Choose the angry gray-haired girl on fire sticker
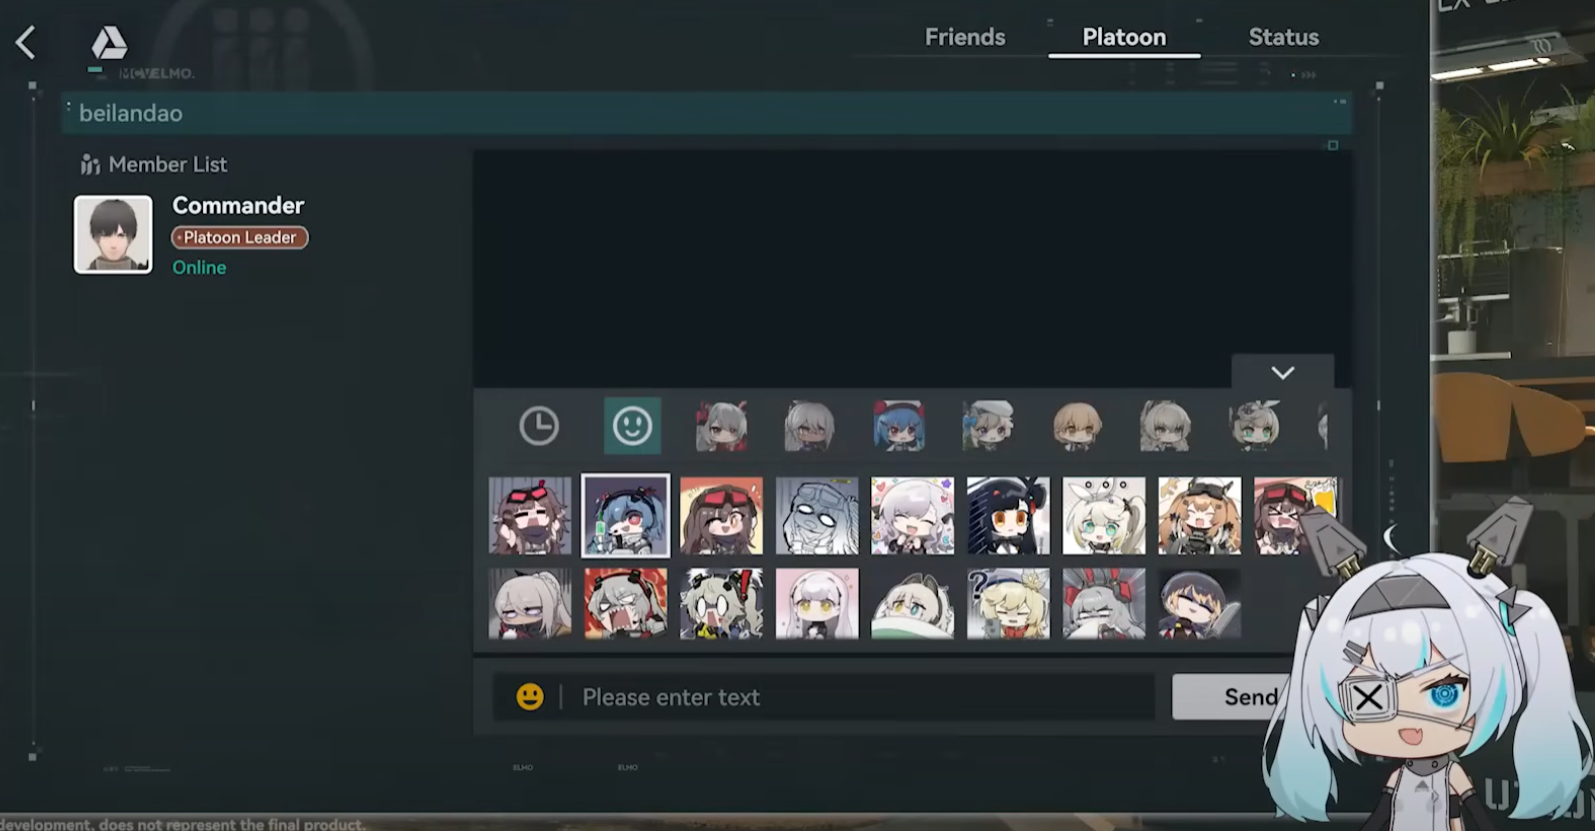The height and width of the screenshot is (831, 1595). pyautogui.click(x=626, y=604)
